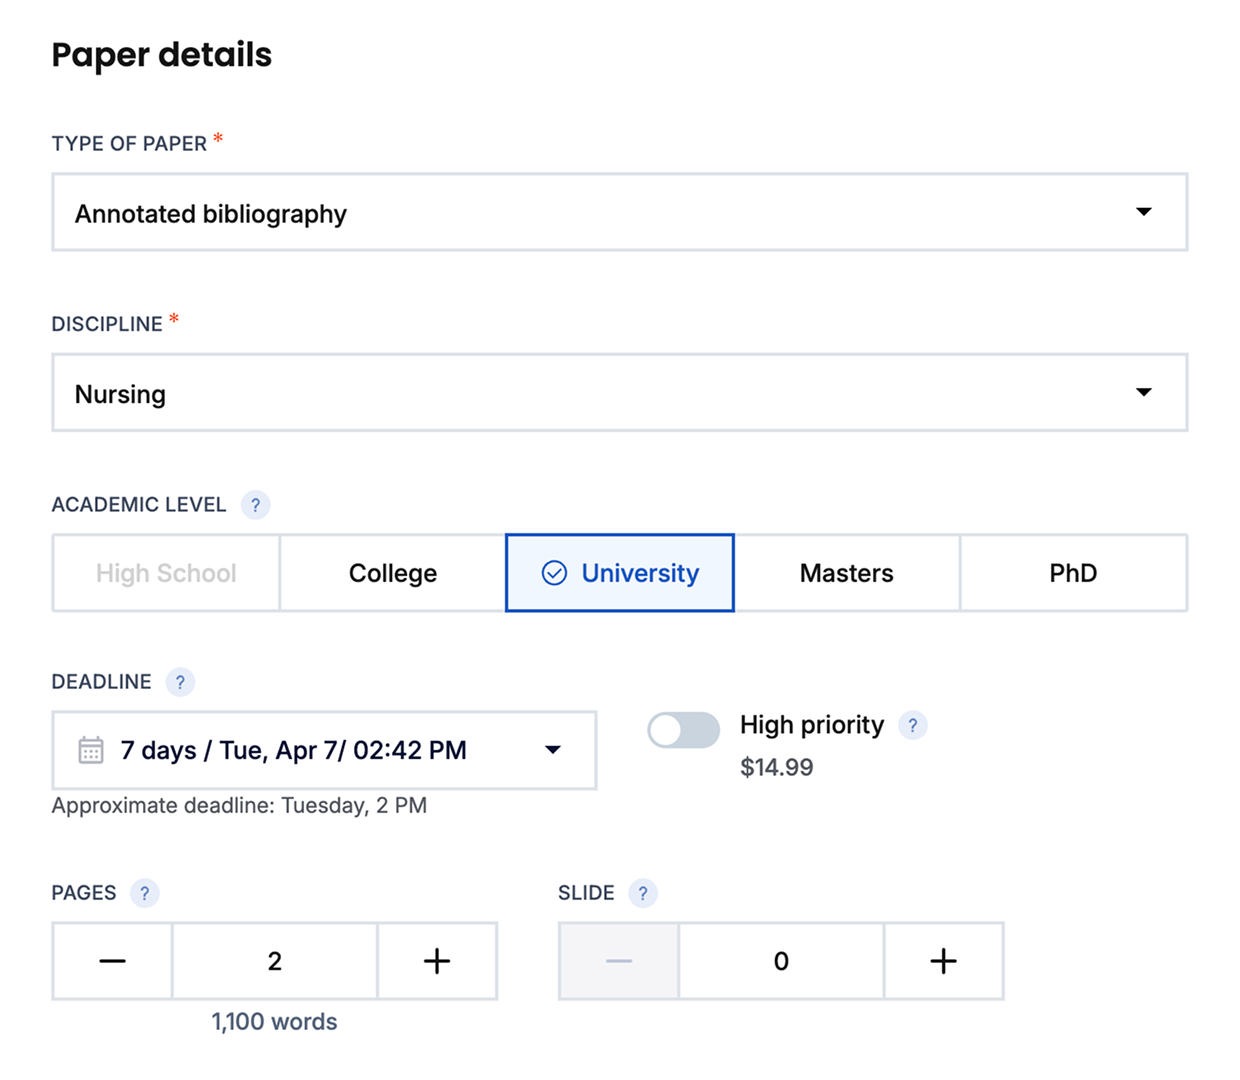The height and width of the screenshot is (1080, 1240).
Task: Select the University academic level
Action: coord(620,573)
